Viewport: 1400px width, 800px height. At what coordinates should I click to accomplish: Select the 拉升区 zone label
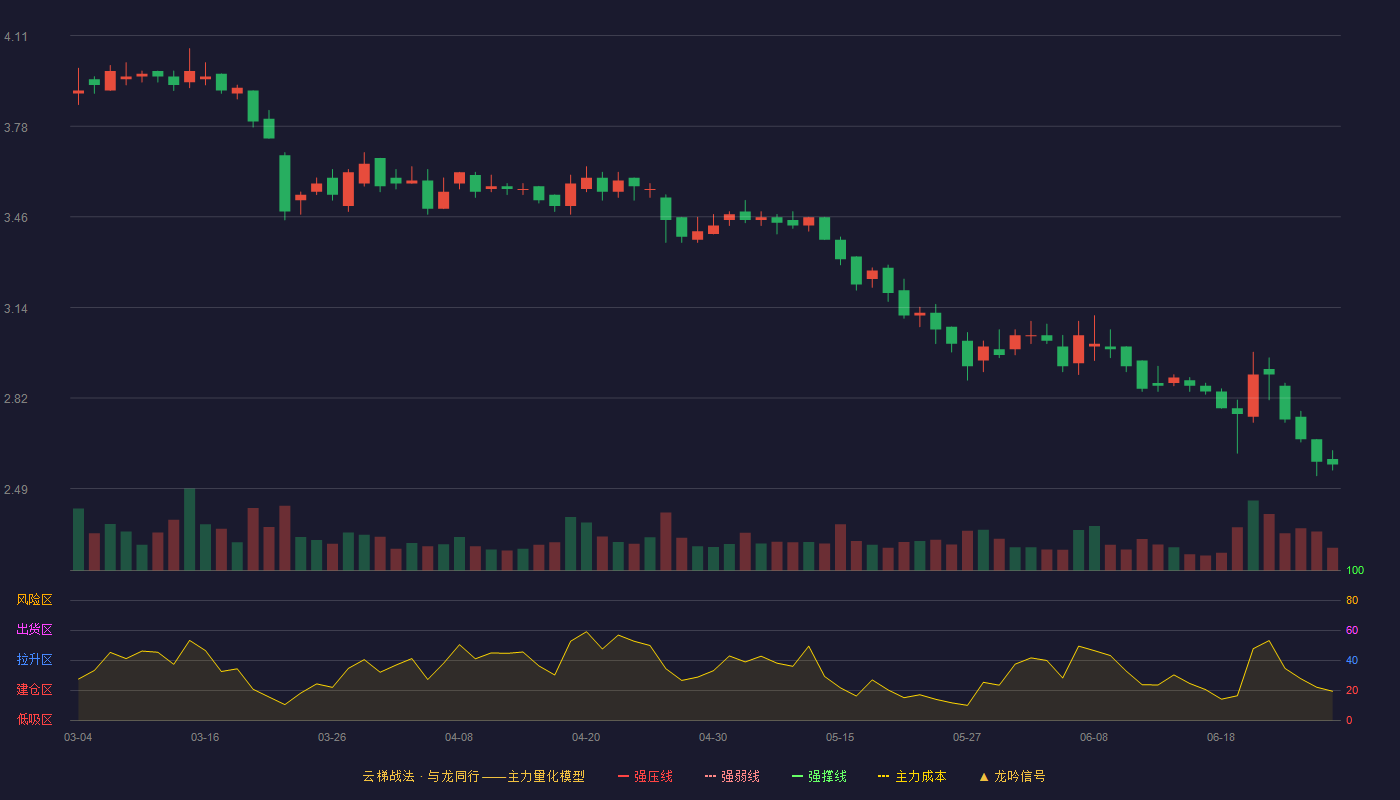click(34, 660)
